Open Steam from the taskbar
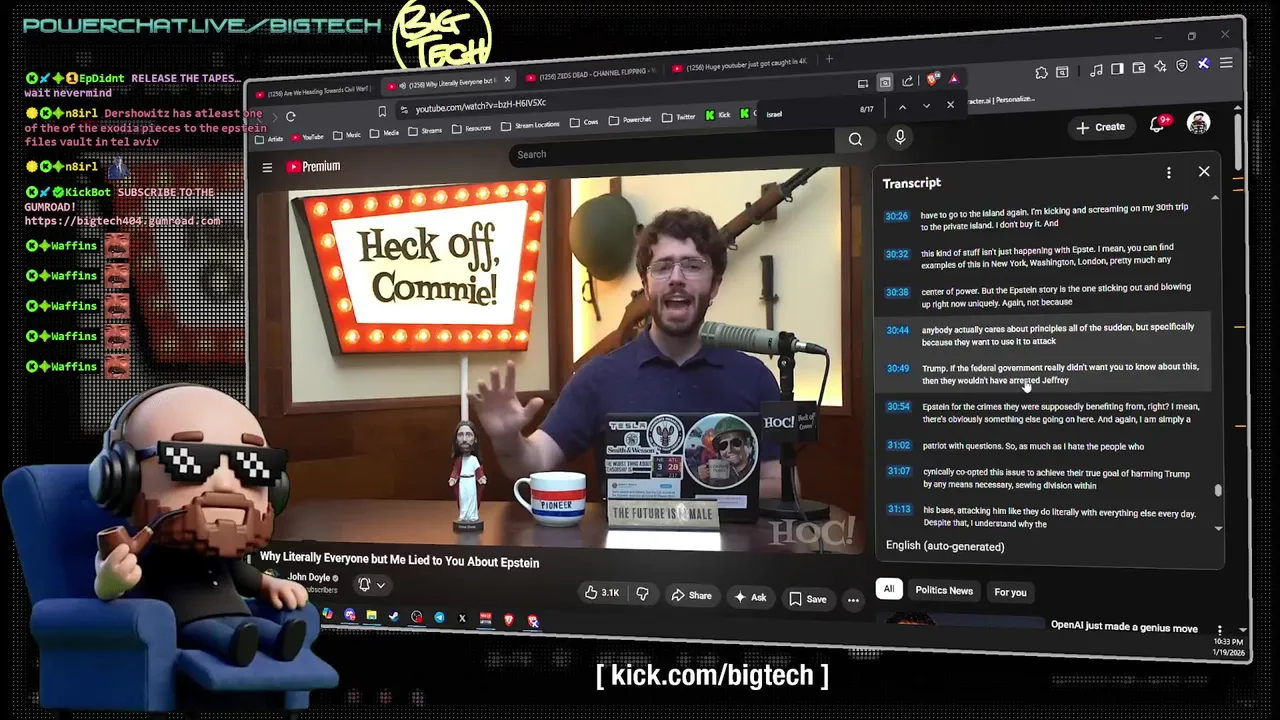This screenshot has height=720, width=1280. (x=393, y=616)
